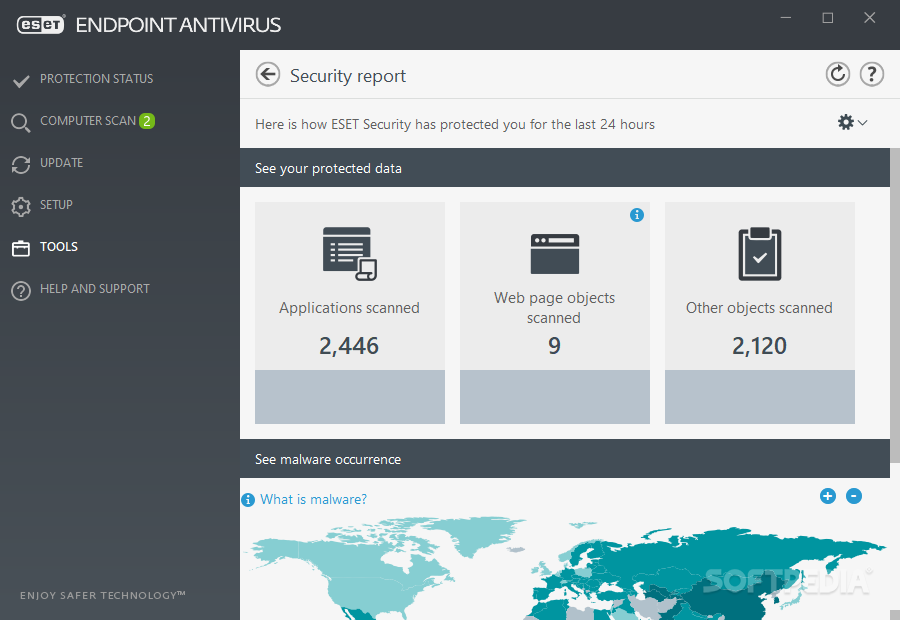Click the Web page objects scanned label
Viewport: 900px width, 620px height.
click(x=554, y=308)
